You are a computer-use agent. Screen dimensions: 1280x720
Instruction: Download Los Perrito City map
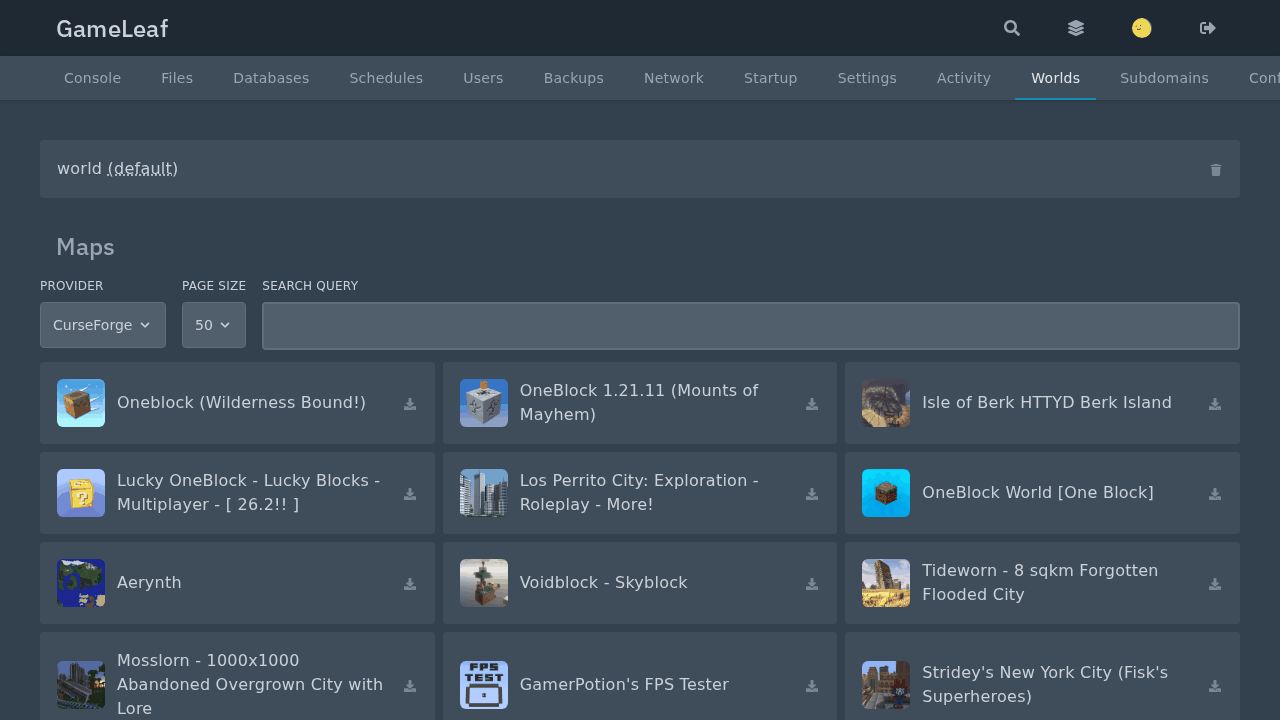pos(812,494)
